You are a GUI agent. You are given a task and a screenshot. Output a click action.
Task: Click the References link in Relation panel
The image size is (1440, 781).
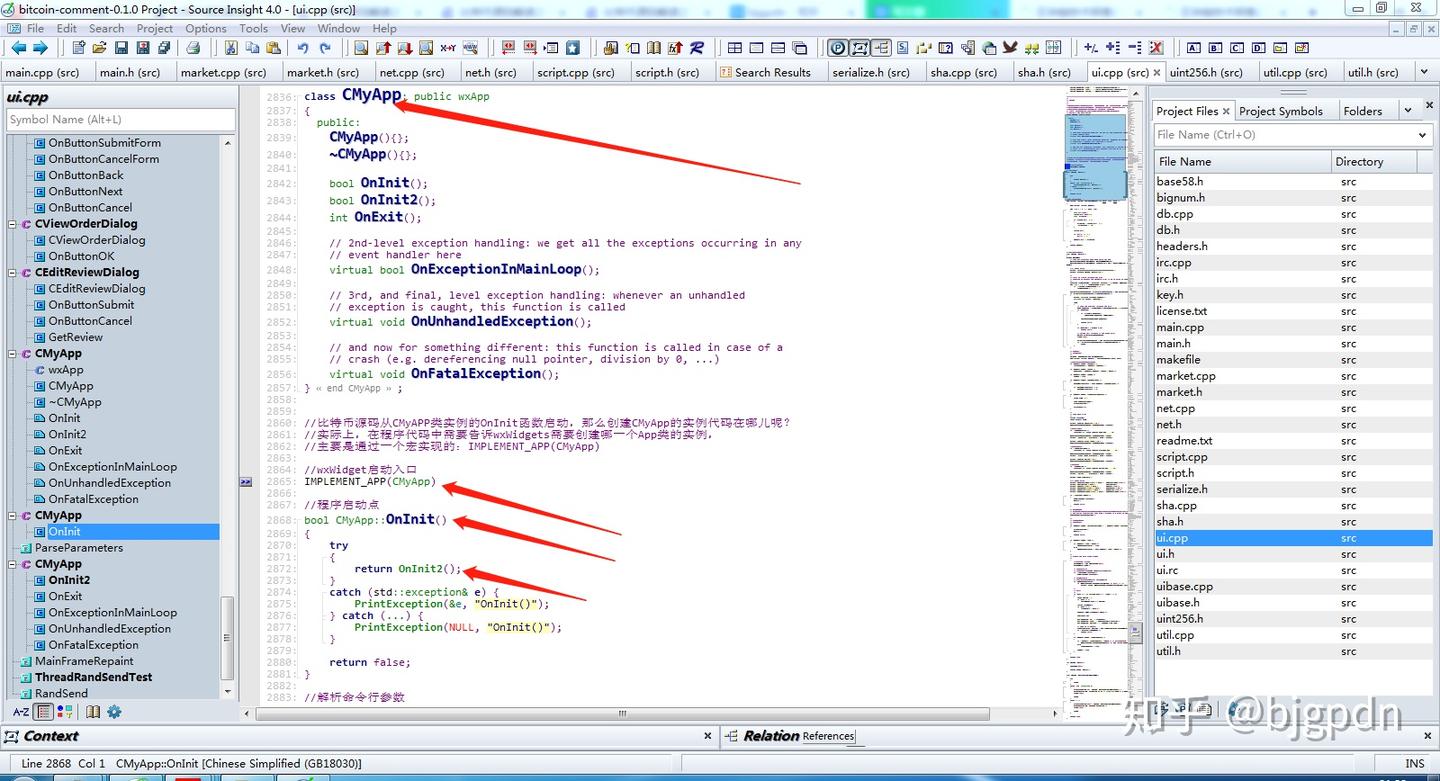(x=828, y=736)
